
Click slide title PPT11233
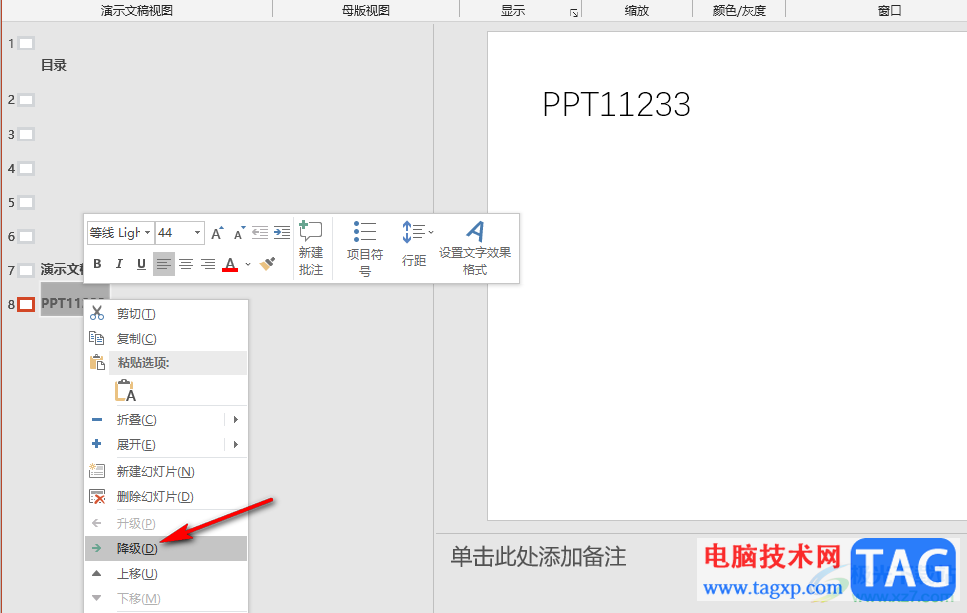pyautogui.click(x=616, y=105)
